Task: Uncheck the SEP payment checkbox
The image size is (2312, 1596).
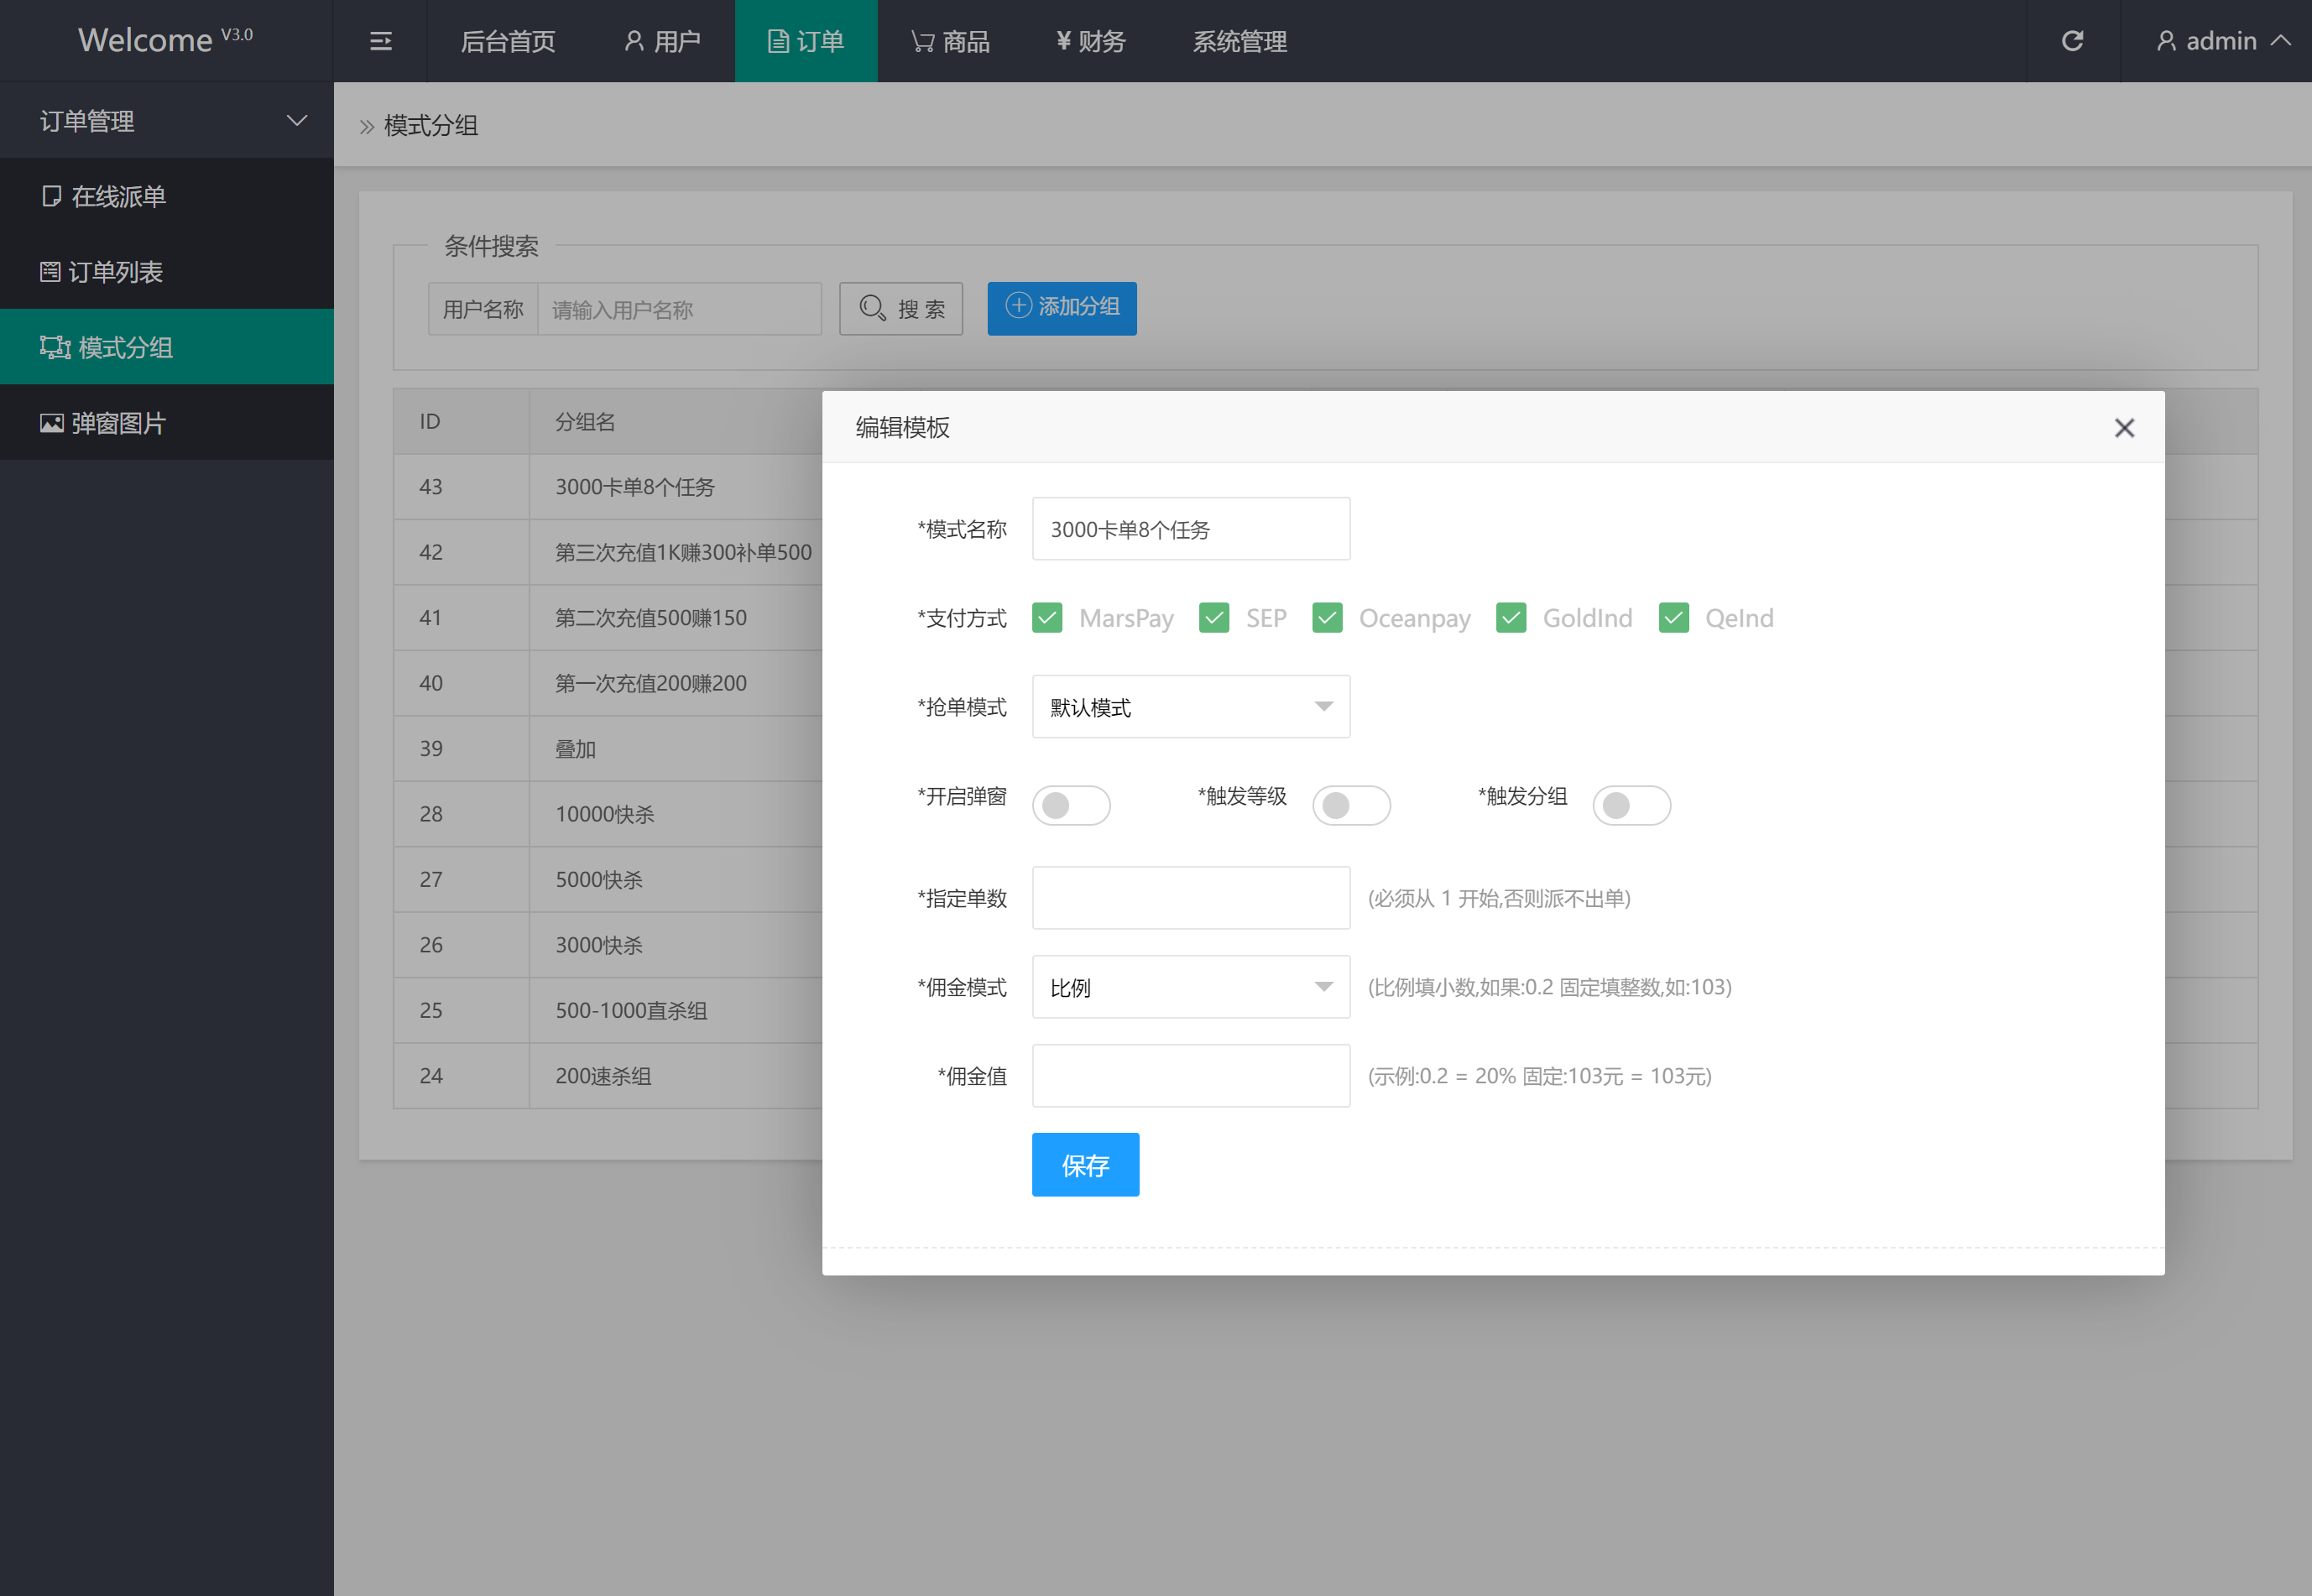Action: point(1214,618)
